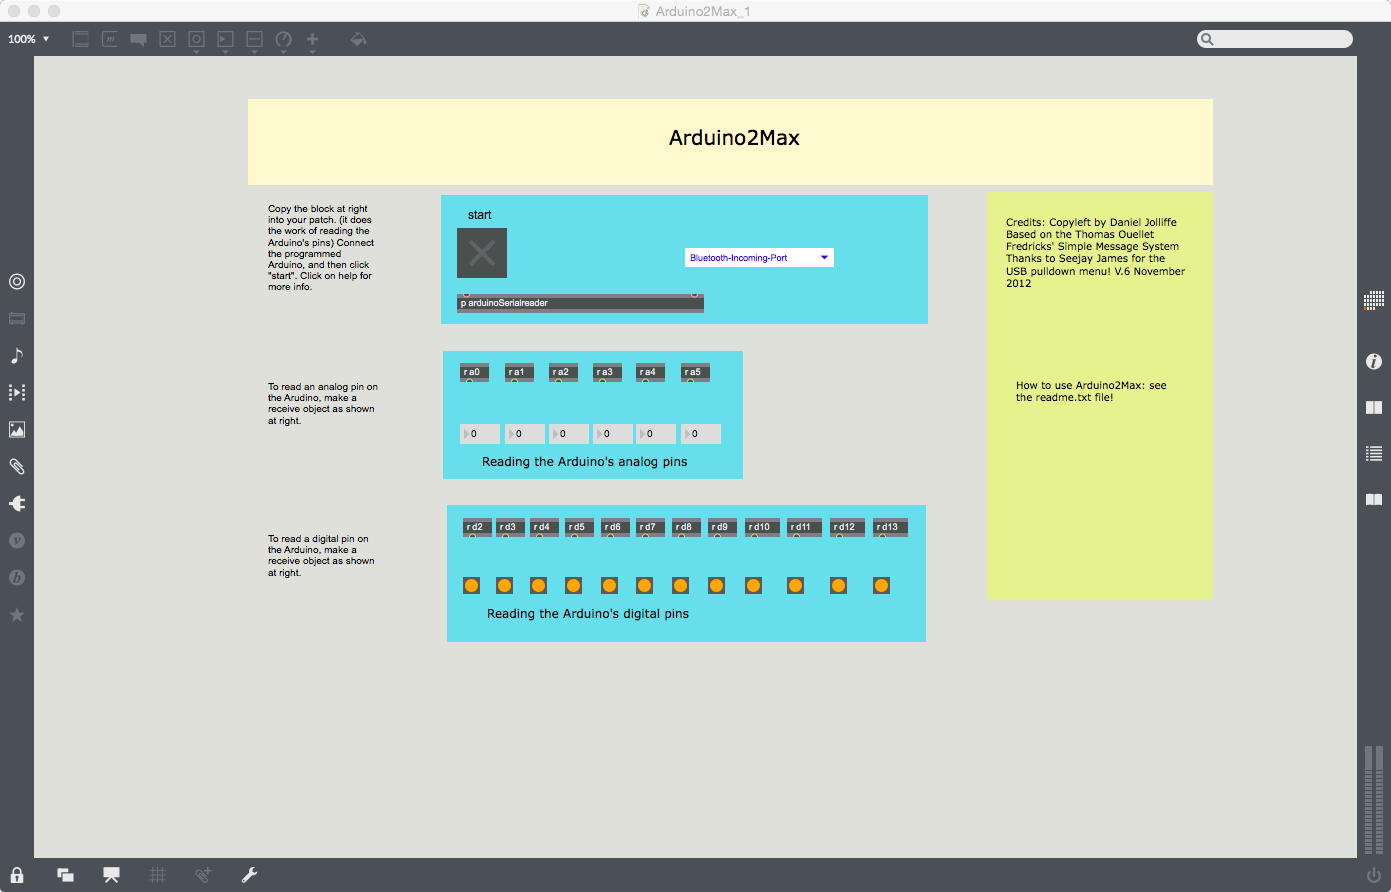Image resolution: width=1391 pixels, height=892 pixels.
Task: Click the 'How to use Arduino2Max' comment
Action: pyautogui.click(x=1091, y=391)
